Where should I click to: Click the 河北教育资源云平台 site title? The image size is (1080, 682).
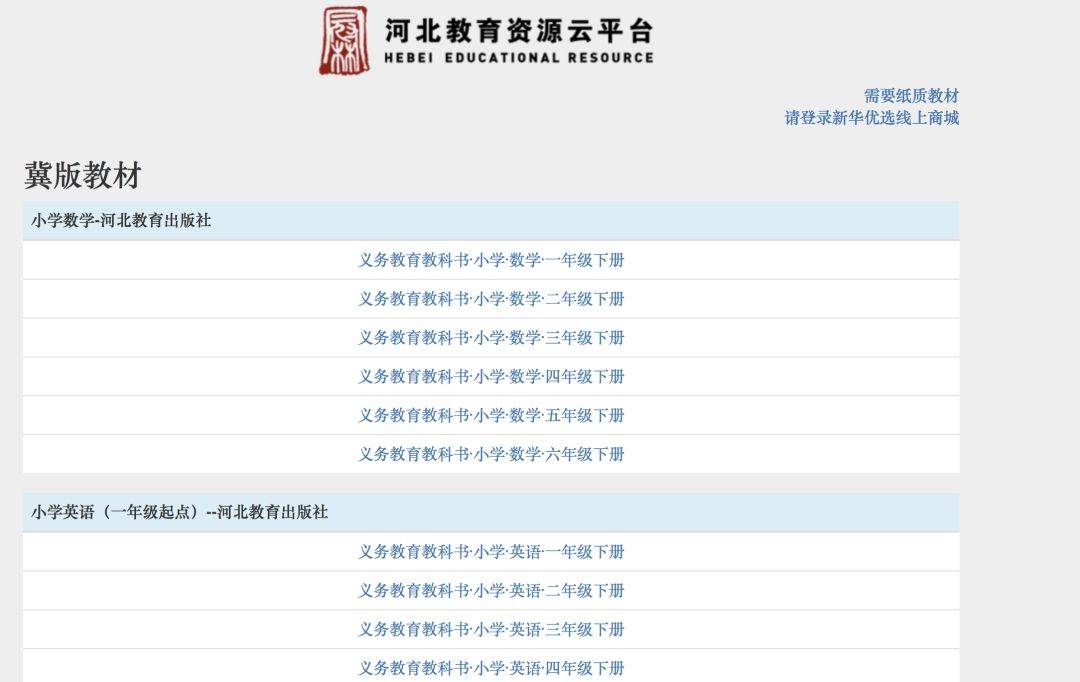518,30
